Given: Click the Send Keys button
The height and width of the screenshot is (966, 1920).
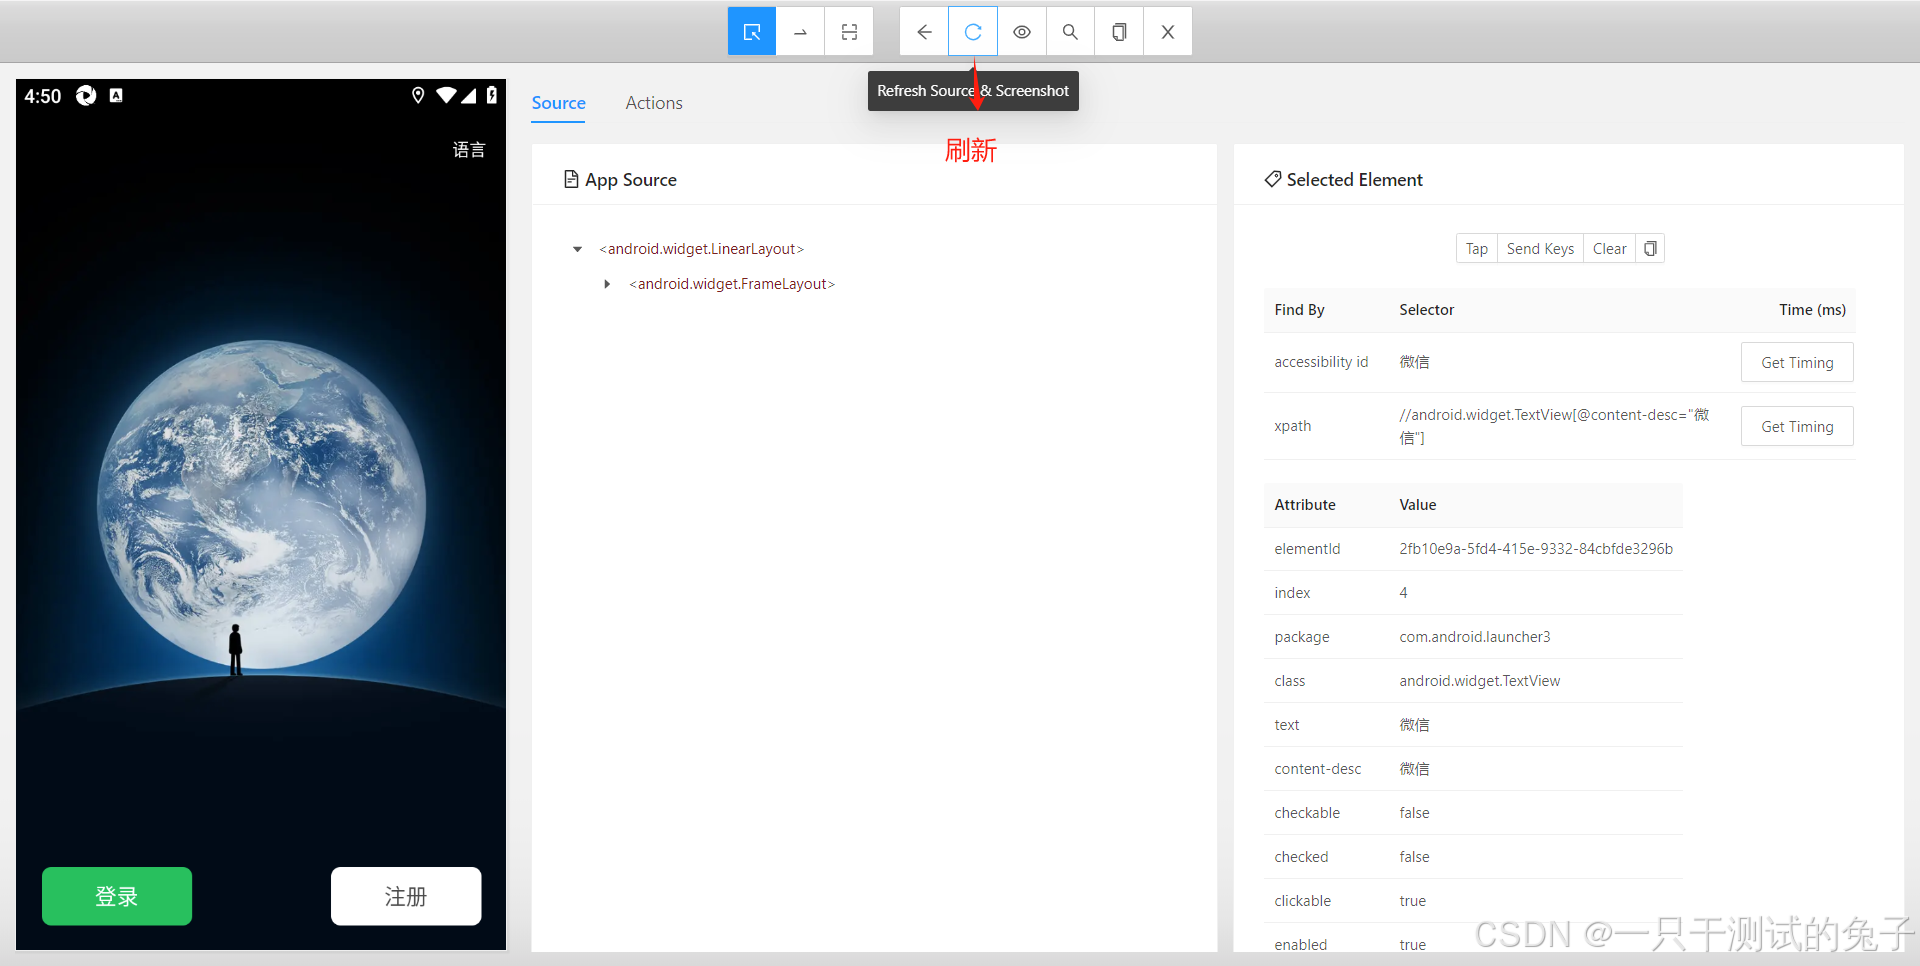Looking at the screenshot, I should 1540,249.
